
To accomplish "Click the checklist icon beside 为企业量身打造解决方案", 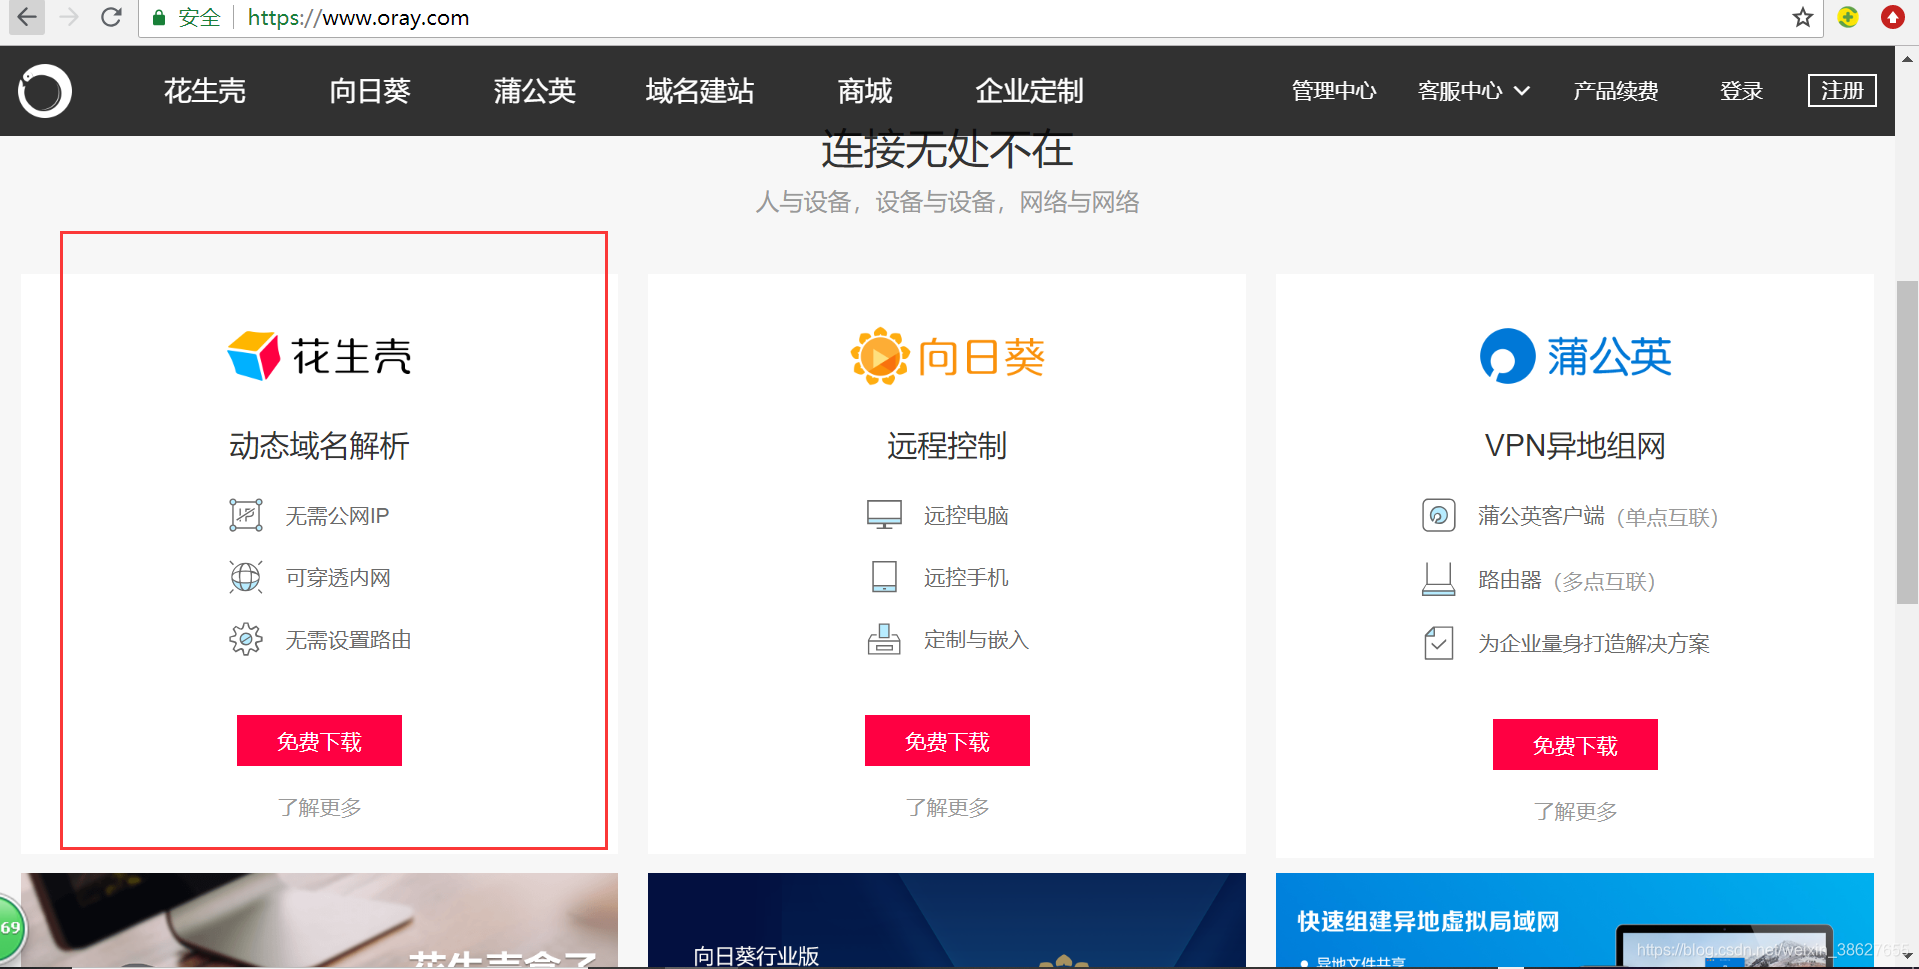I will 1439,642.
